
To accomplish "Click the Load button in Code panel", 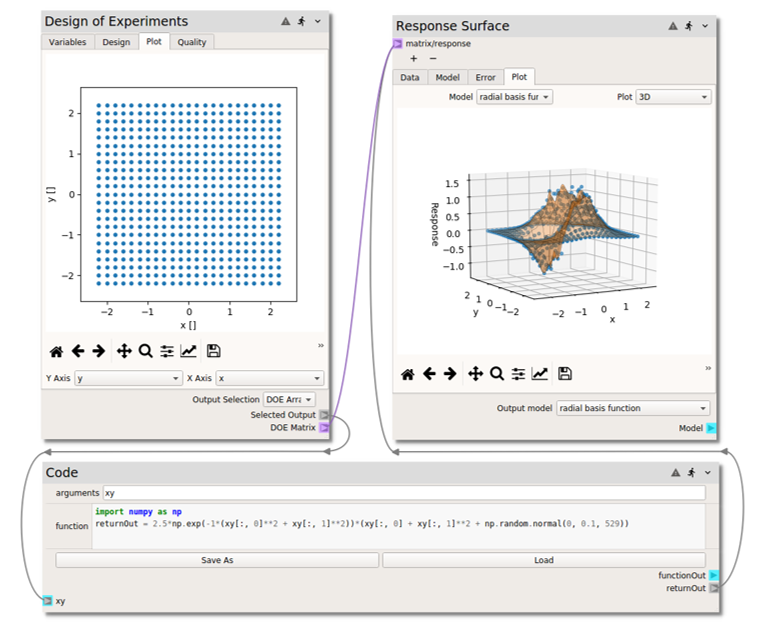I will tap(543, 560).
